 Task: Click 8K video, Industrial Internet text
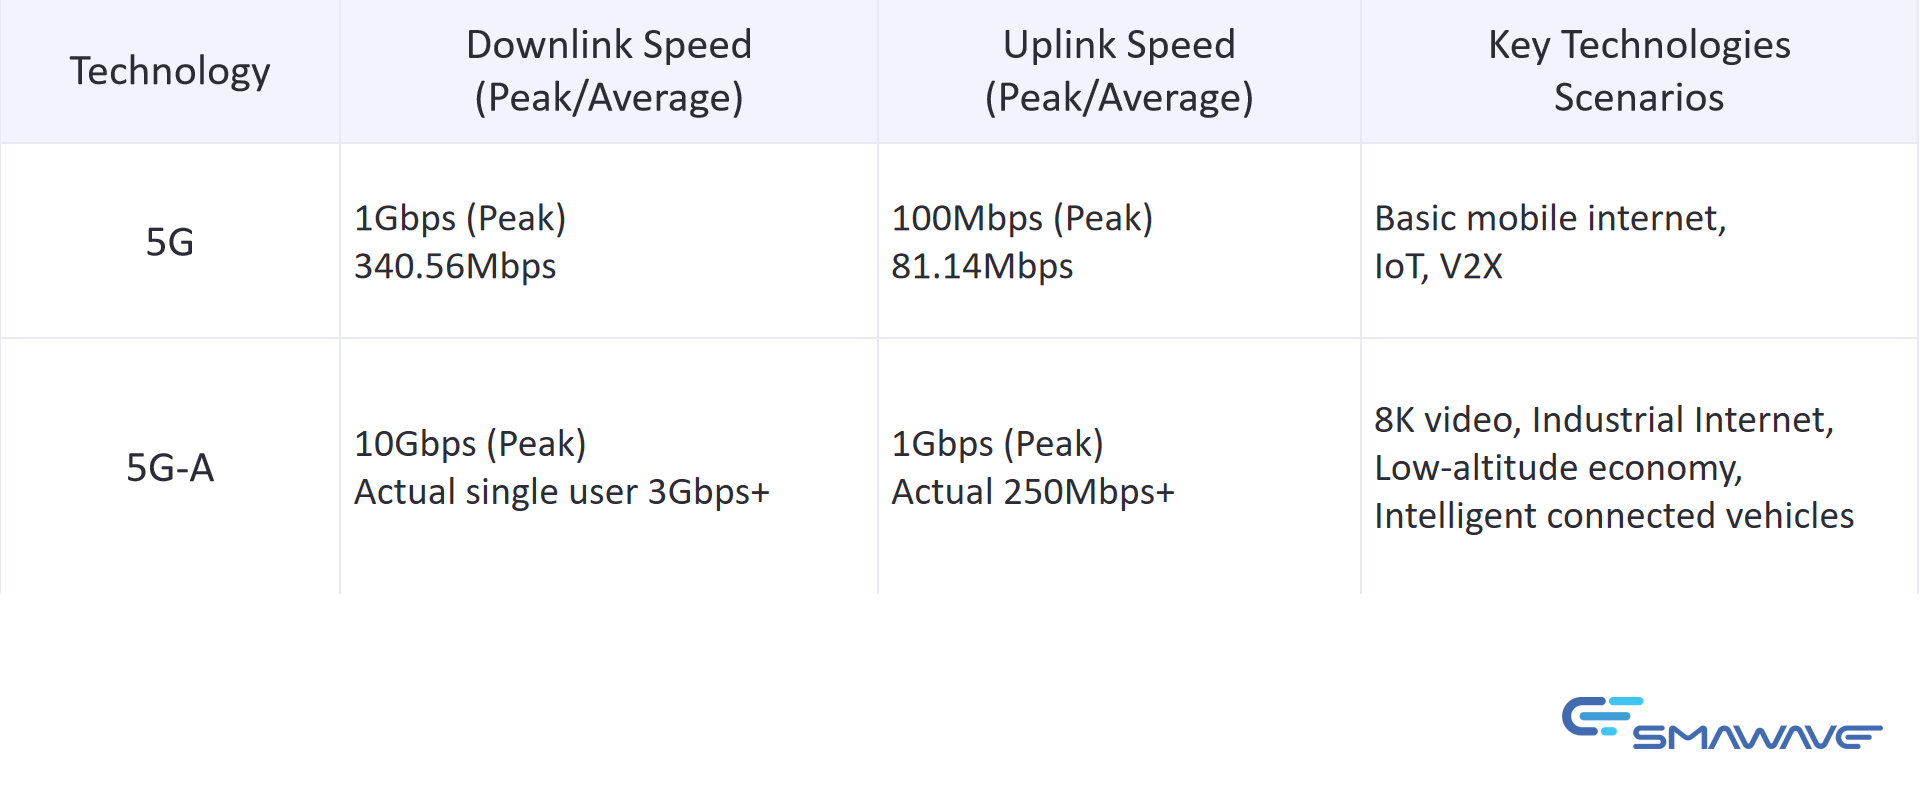pyautogui.click(x=1604, y=419)
